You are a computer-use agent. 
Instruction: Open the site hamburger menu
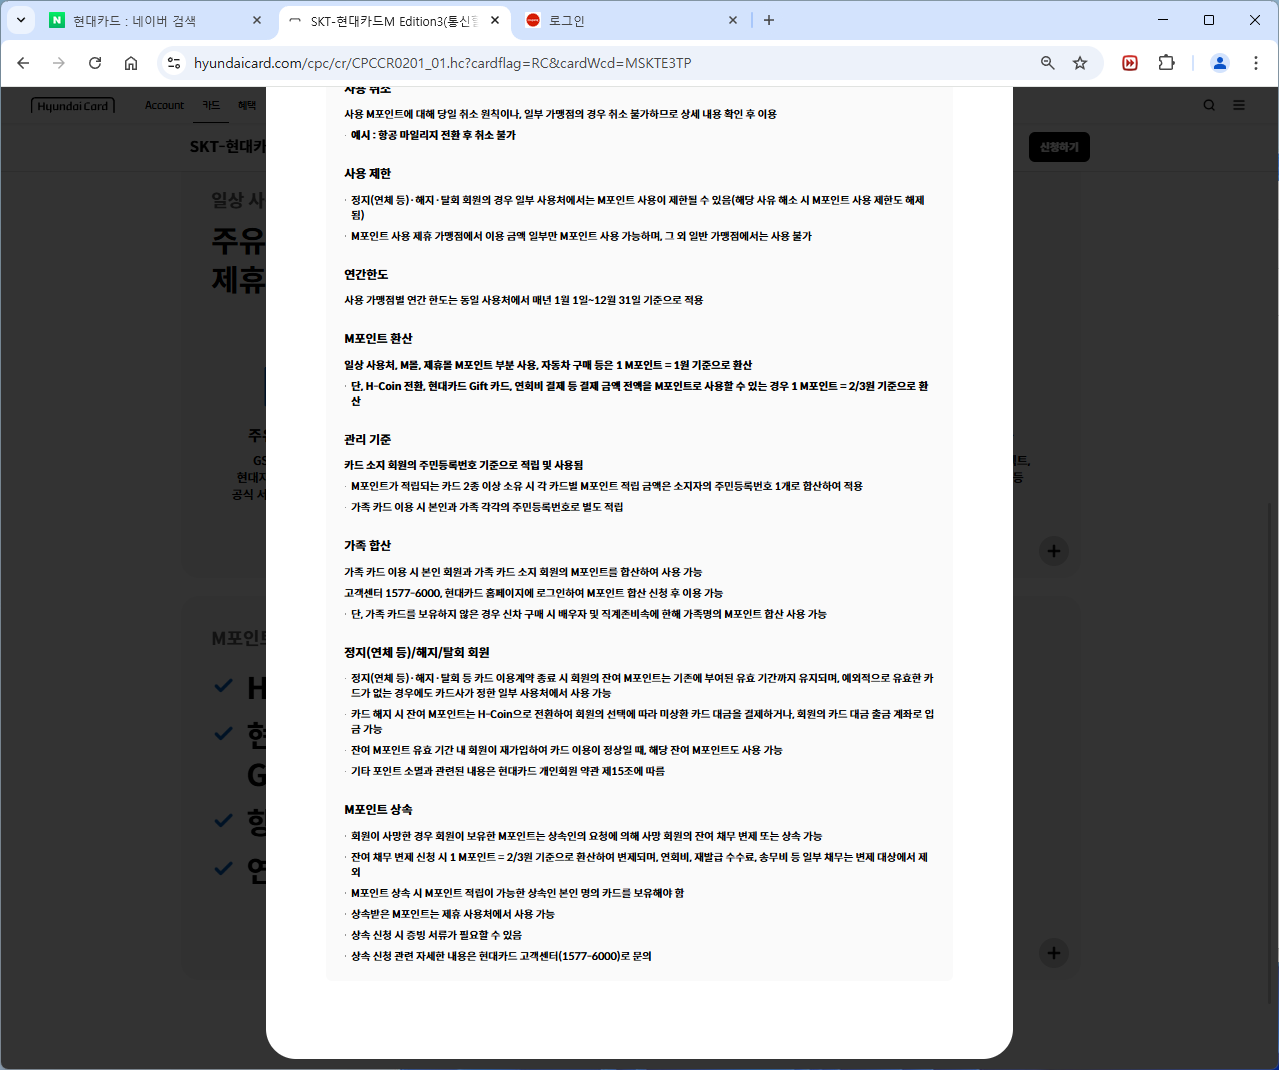[1239, 105]
